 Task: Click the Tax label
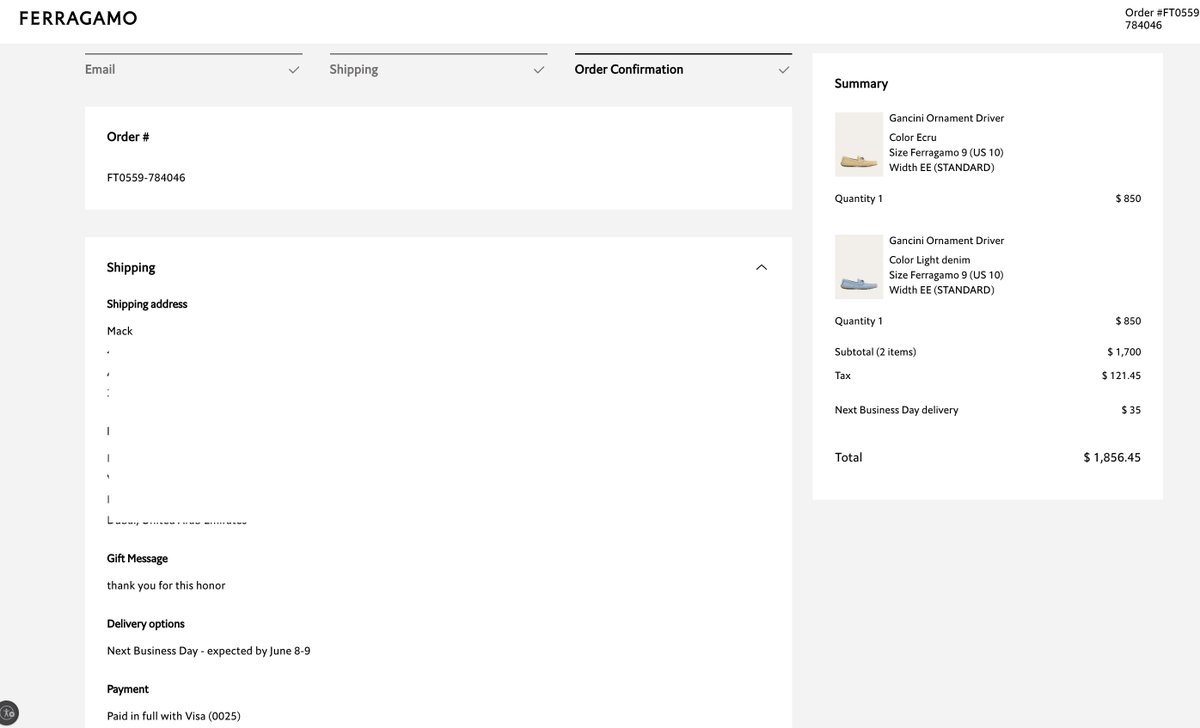click(x=843, y=376)
